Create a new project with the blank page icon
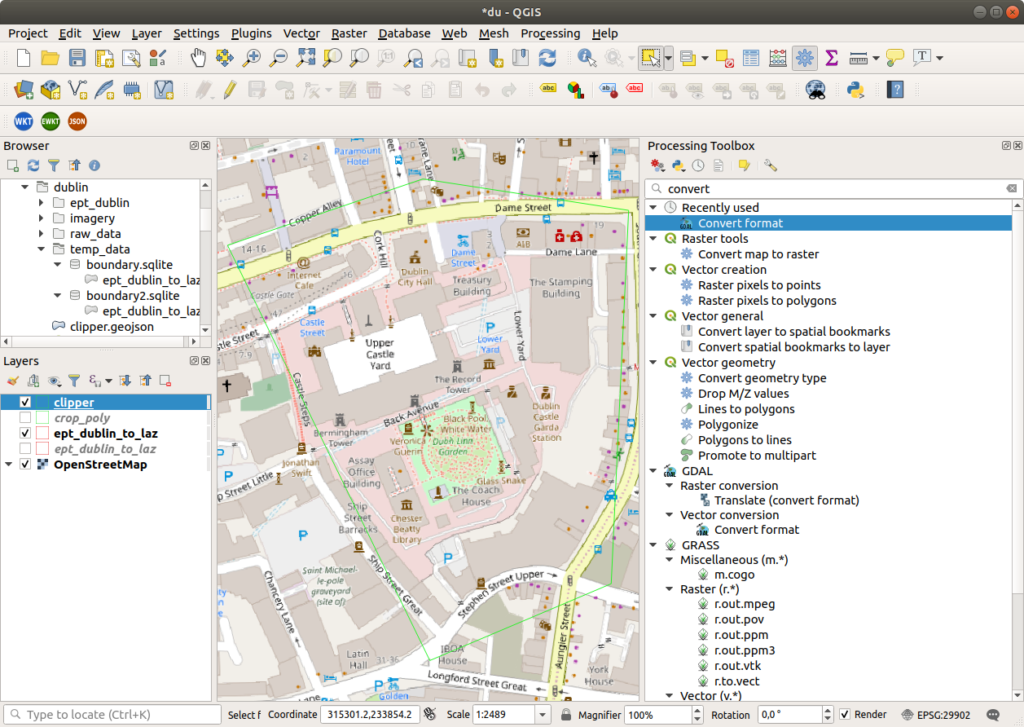This screenshot has height=727, width=1024. pyautogui.click(x=24, y=58)
